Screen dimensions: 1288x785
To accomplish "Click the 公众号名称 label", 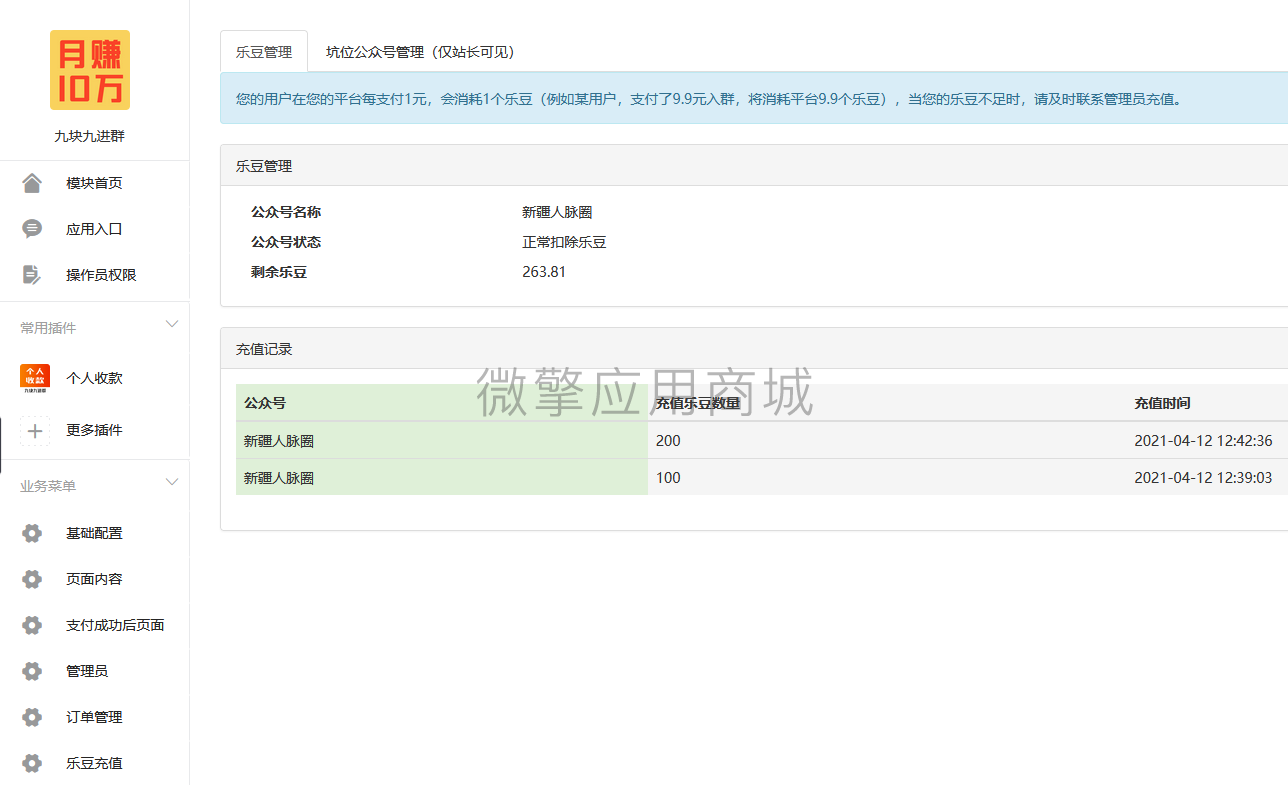I will tap(286, 212).
